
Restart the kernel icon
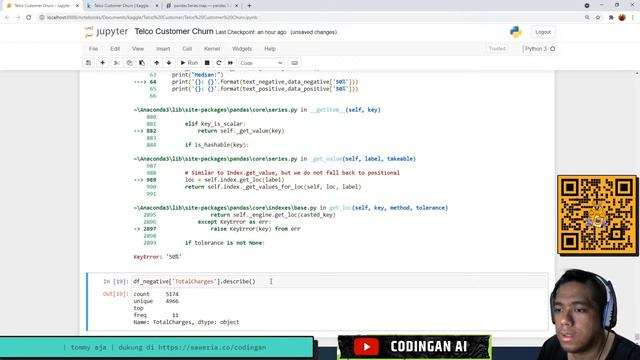(219, 63)
